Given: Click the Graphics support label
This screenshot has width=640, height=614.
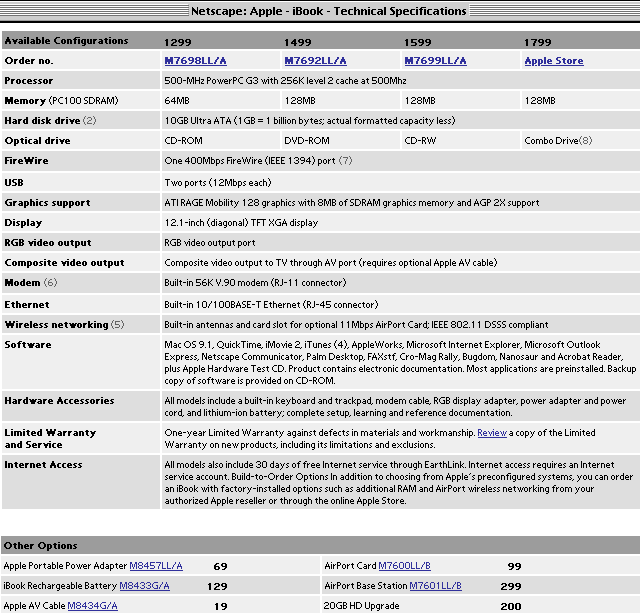Looking at the screenshot, I should (47, 203).
